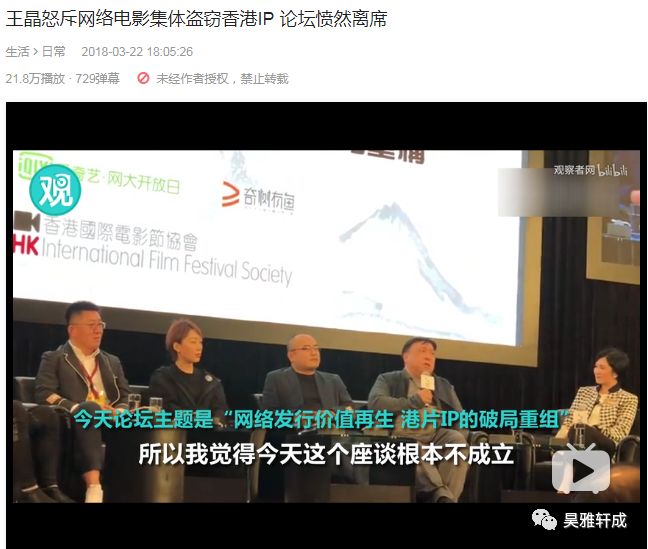Viewport: 648px width, 549px height.
Task: Click the green iQIYI logo on screen
Action: click(34, 163)
